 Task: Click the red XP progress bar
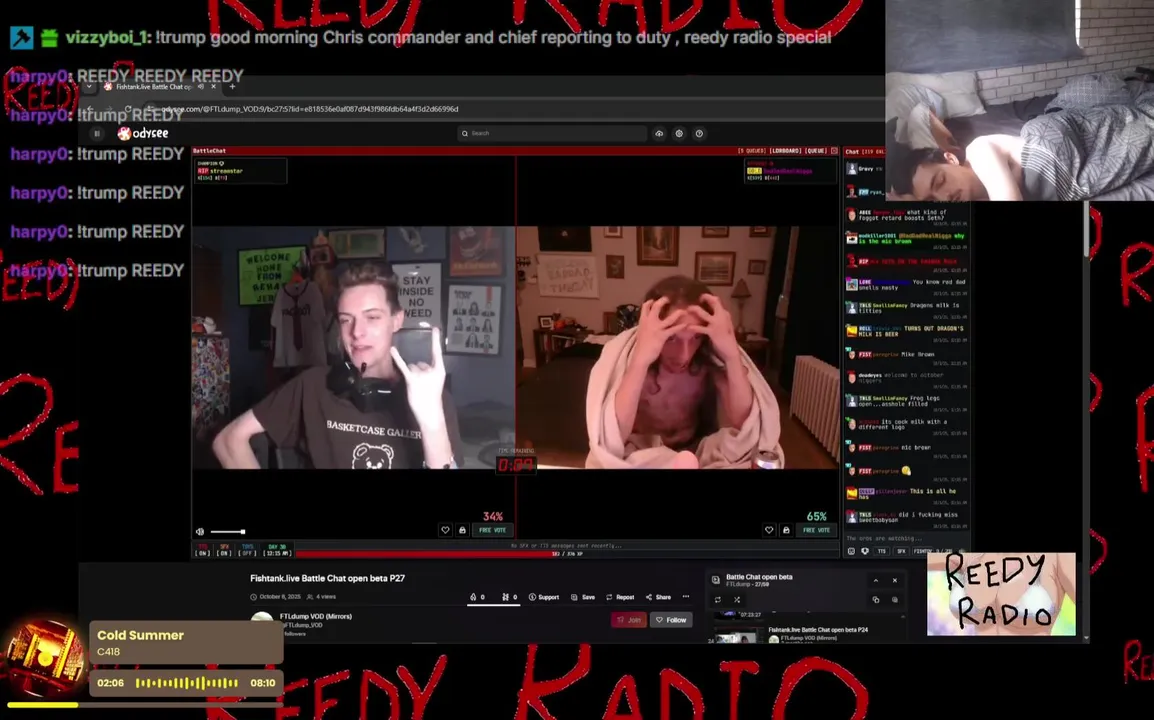pos(567,554)
